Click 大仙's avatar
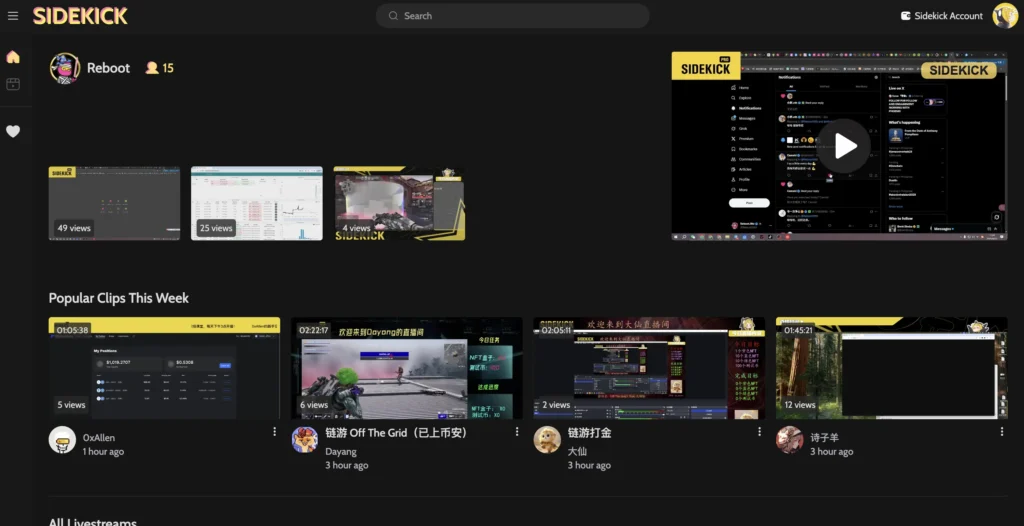 (x=547, y=440)
